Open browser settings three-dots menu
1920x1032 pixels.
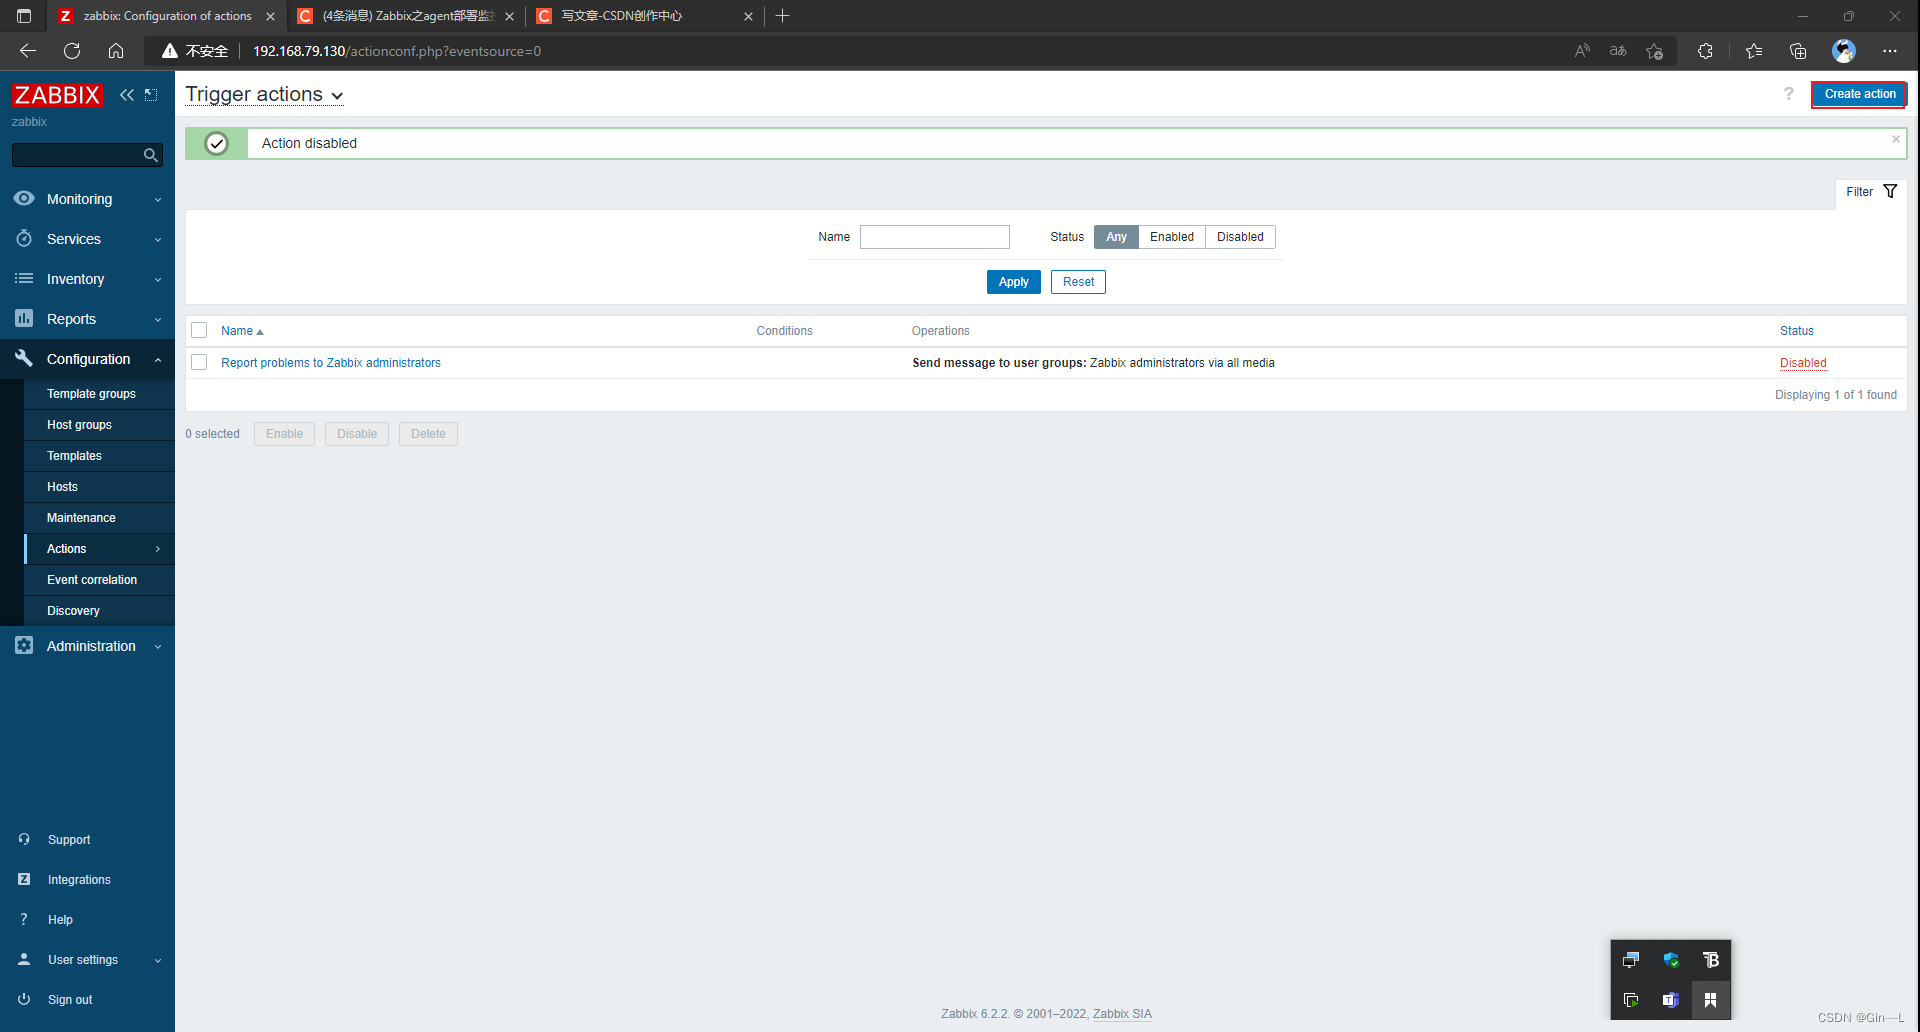pos(1889,51)
